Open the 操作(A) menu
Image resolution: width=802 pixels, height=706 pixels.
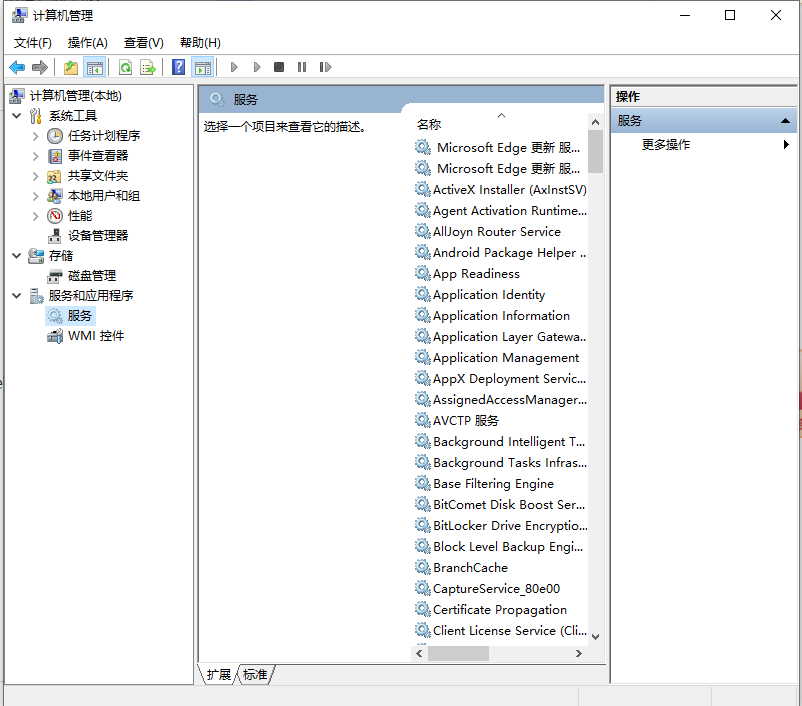pyautogui.click(x=86, y=43)
